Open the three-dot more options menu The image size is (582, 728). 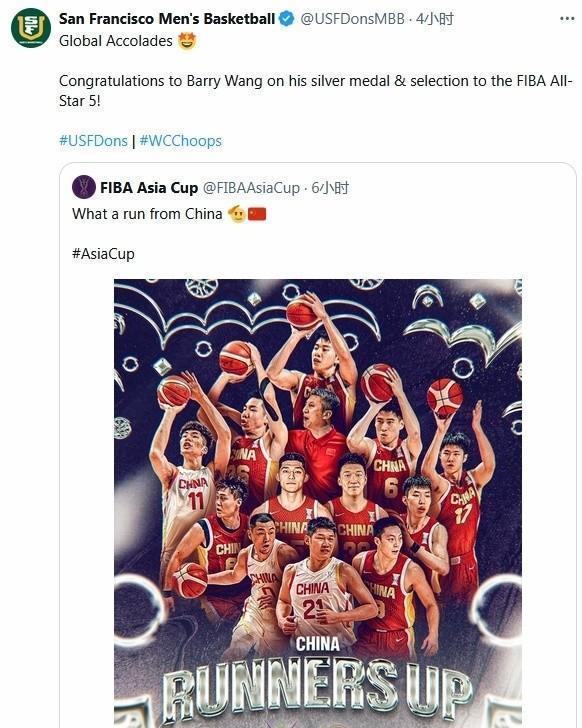point(567,19)
